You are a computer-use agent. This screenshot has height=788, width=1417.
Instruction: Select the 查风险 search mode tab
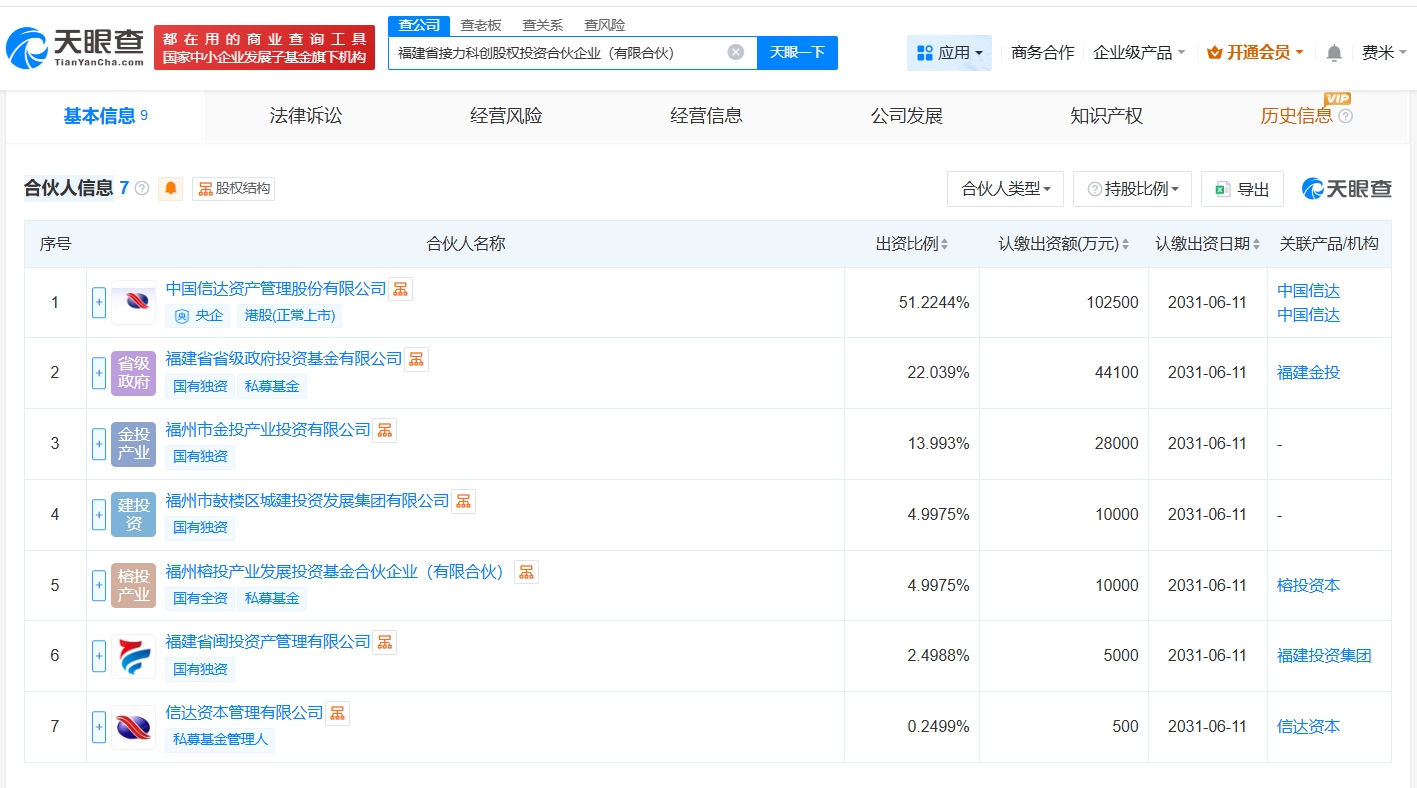click(605, 25)
